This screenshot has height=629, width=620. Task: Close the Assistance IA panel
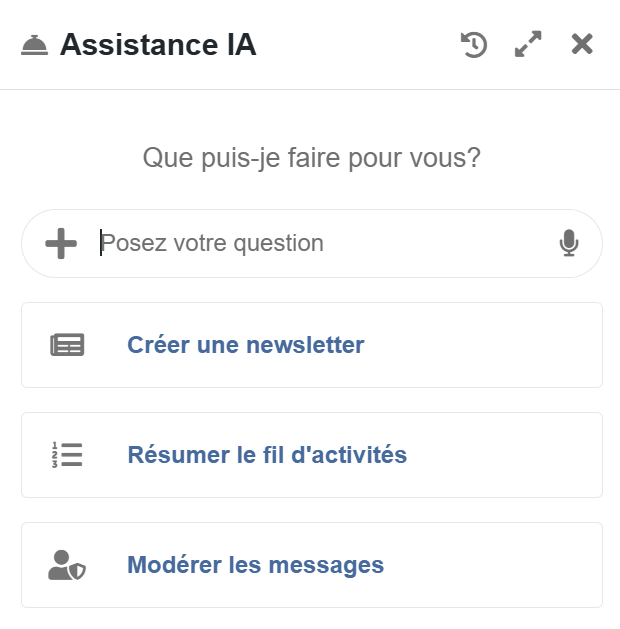(582, 45)
